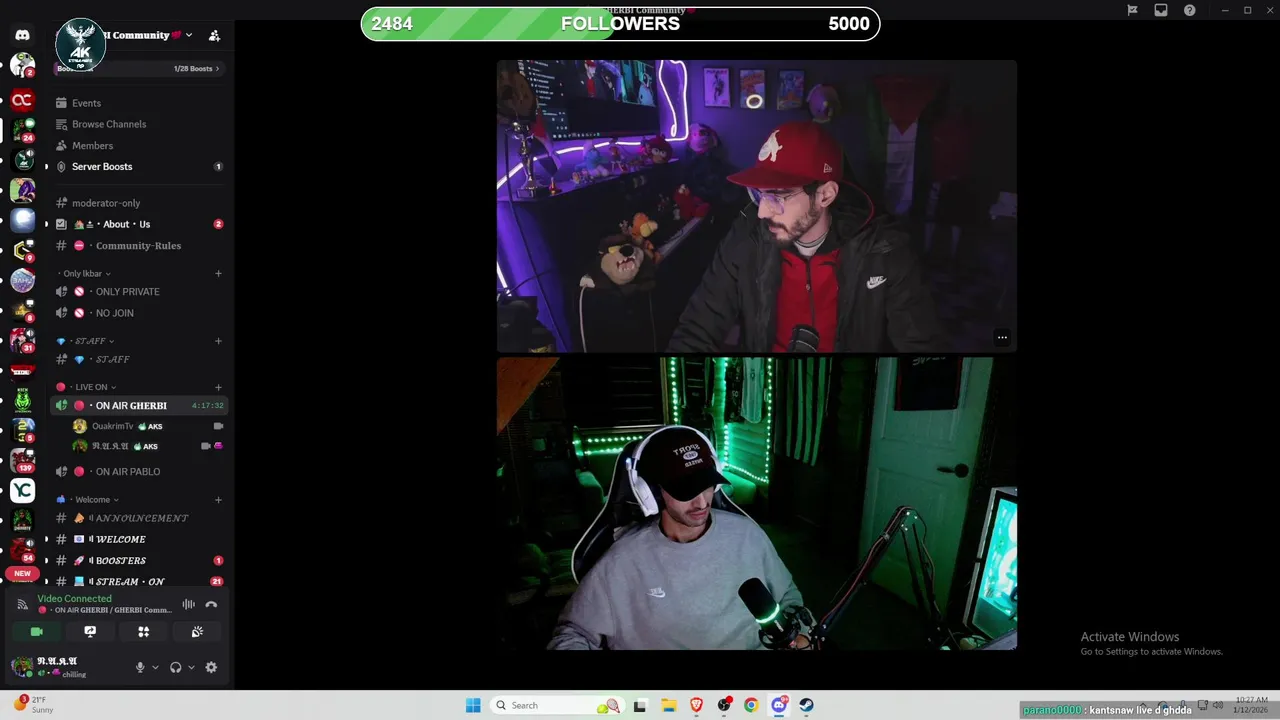Expand About Us channel threads

pyautogui.click(x=46, y=224)
